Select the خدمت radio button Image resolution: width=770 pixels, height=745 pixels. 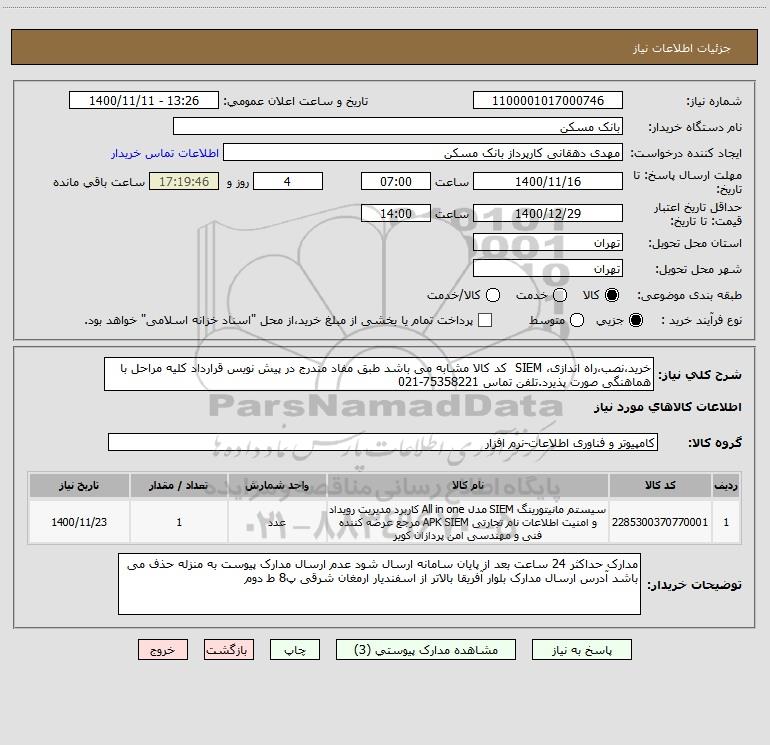click(560, 295)
